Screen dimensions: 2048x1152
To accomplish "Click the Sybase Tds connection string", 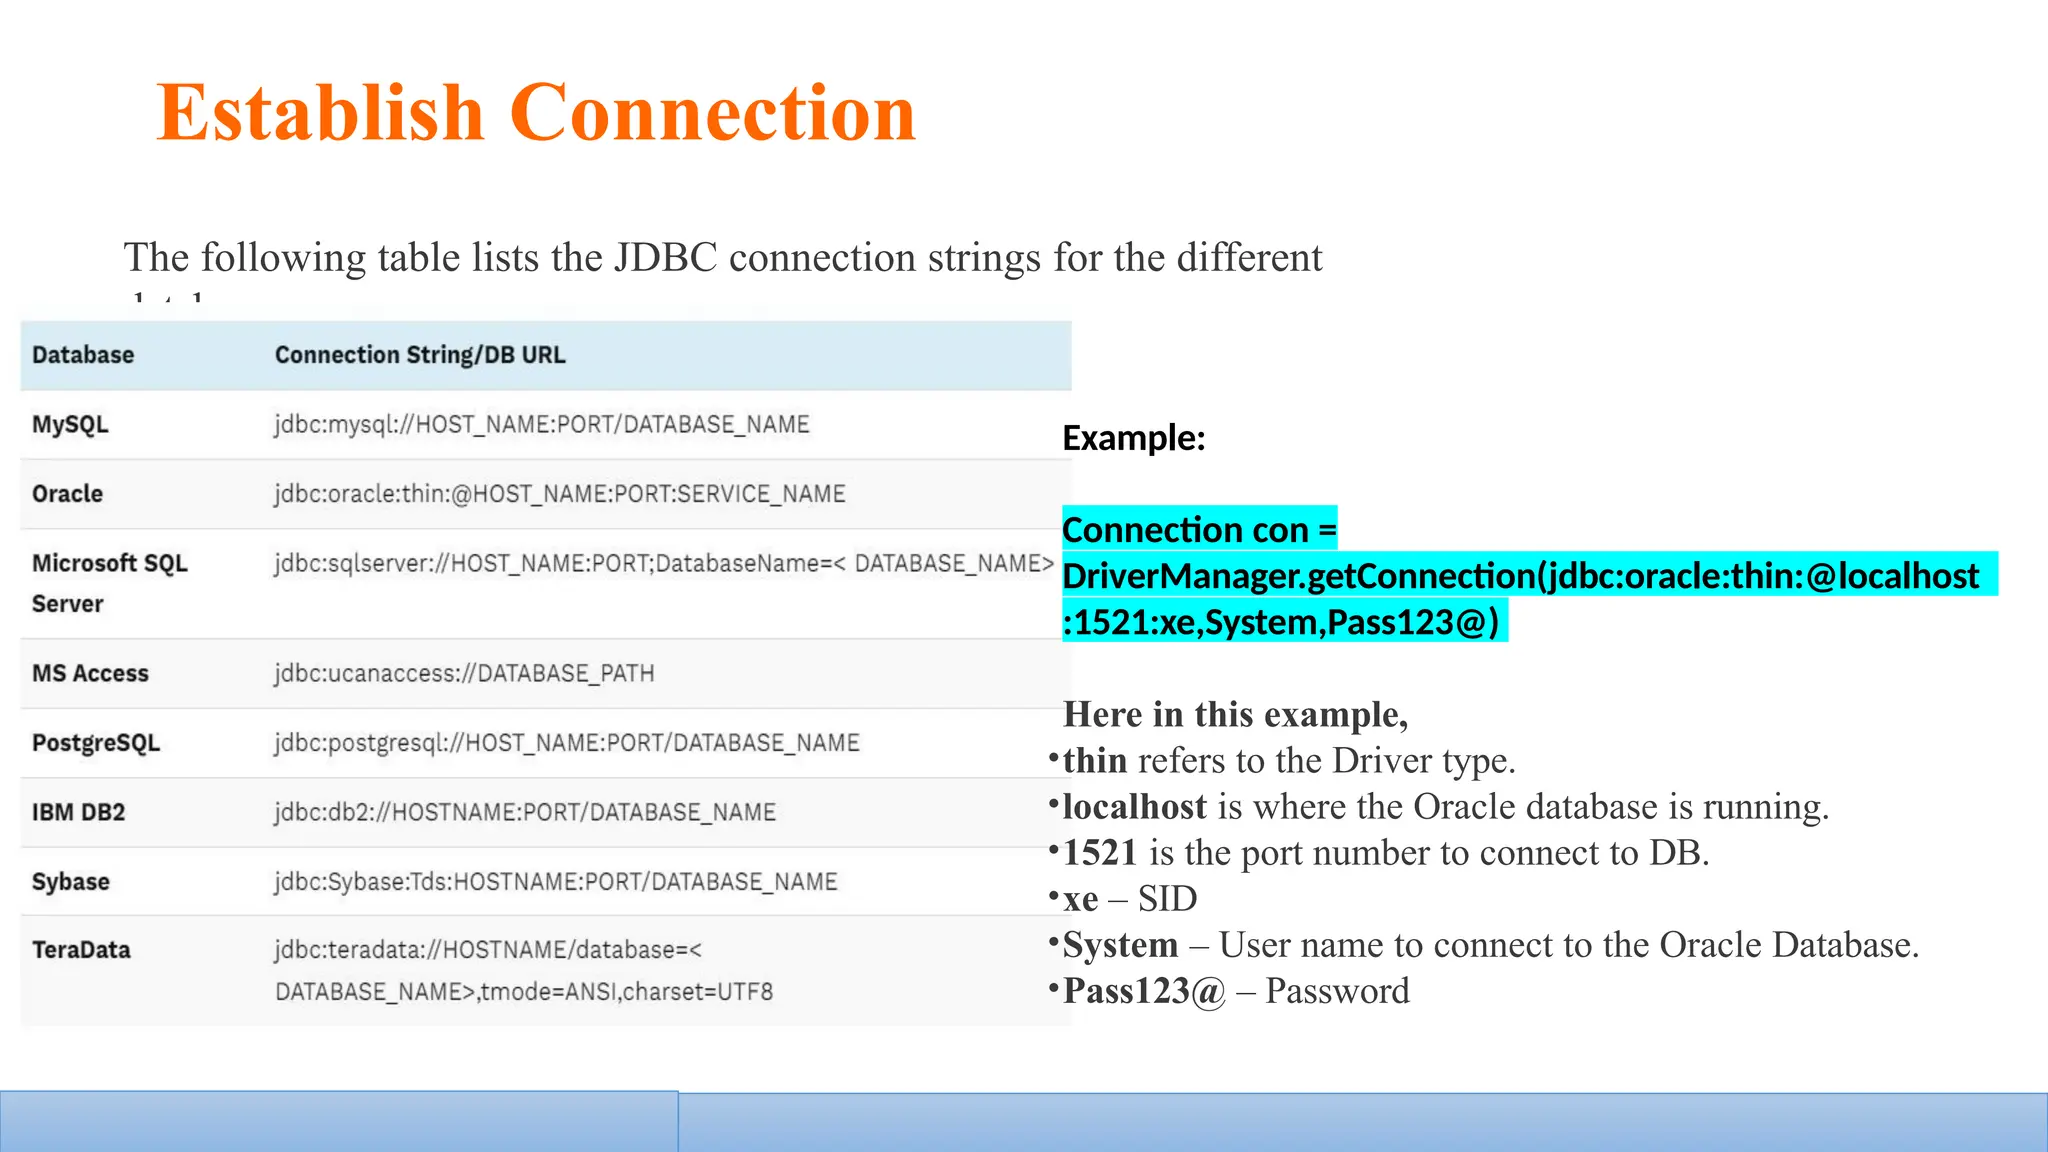I will pos(556,882).
